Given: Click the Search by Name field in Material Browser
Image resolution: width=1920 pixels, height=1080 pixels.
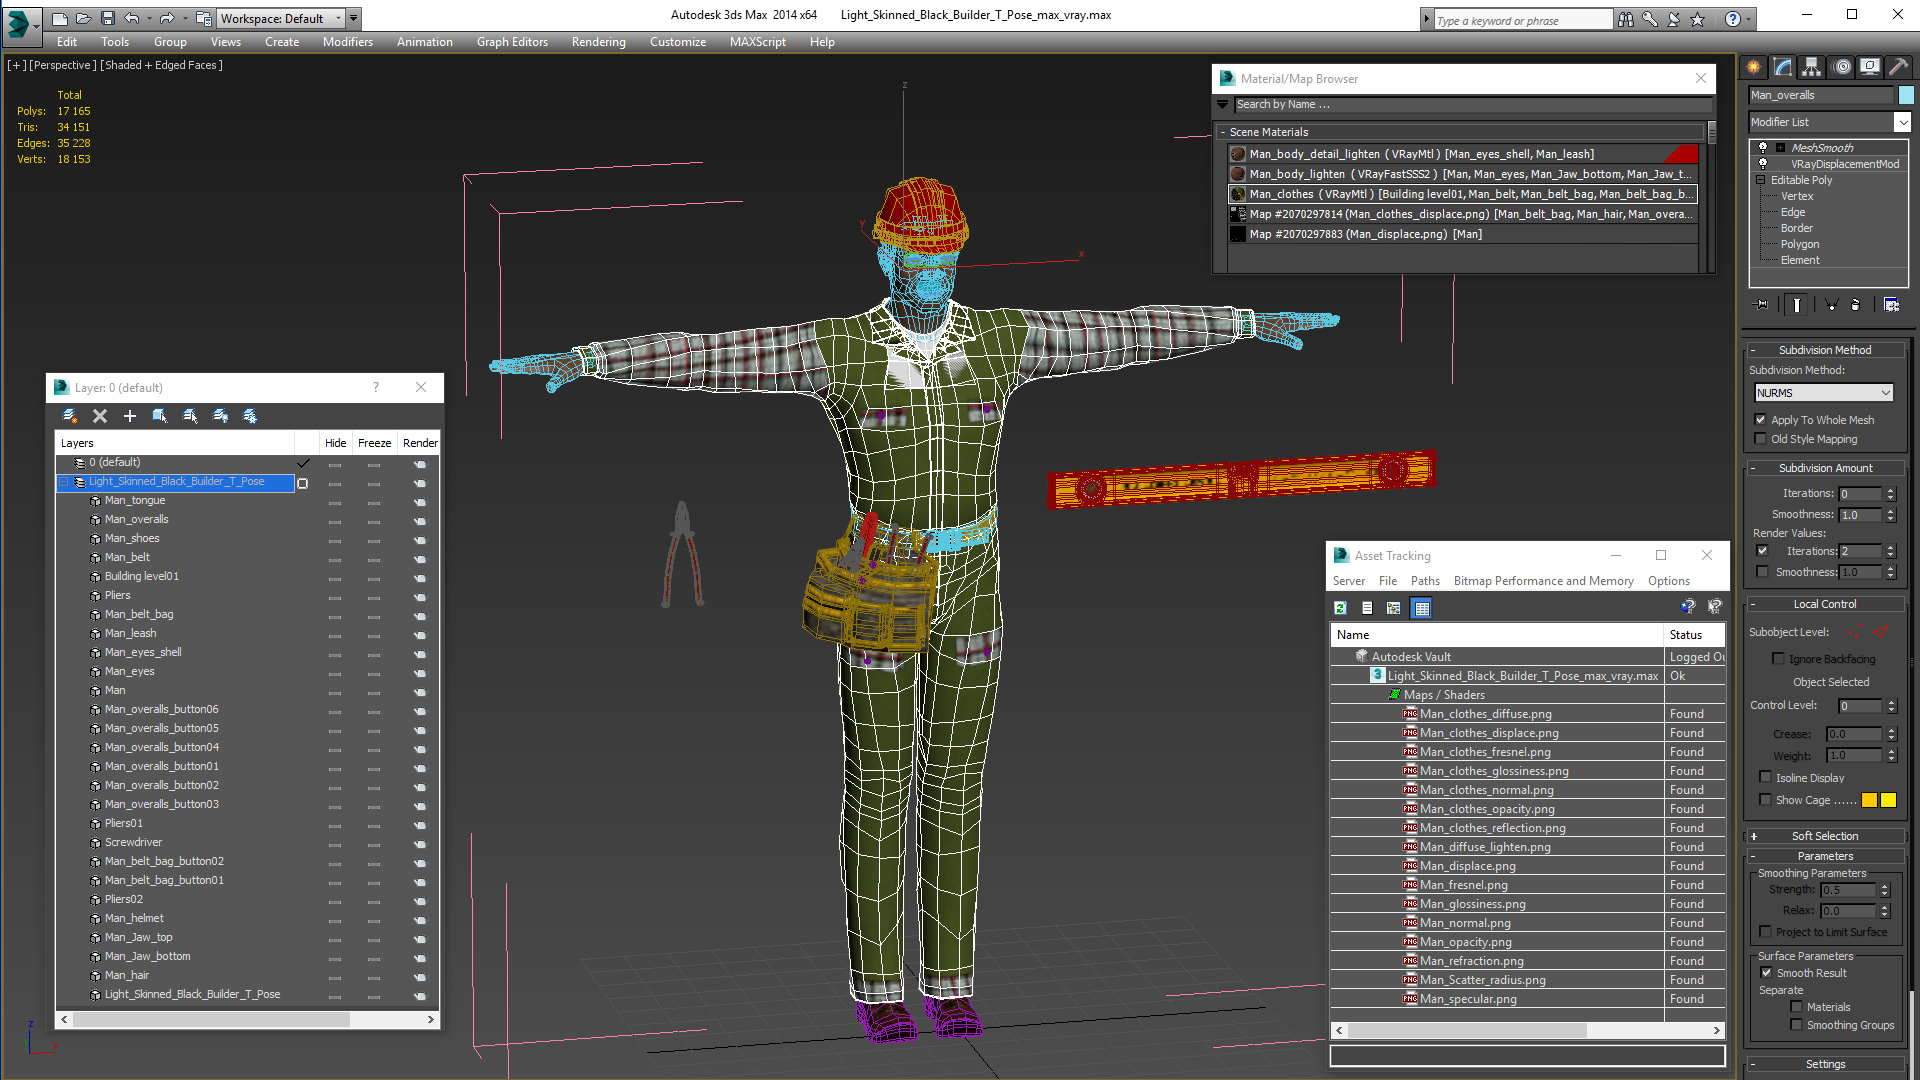Looking at the screenshot, I should [x=1473, y=104].
